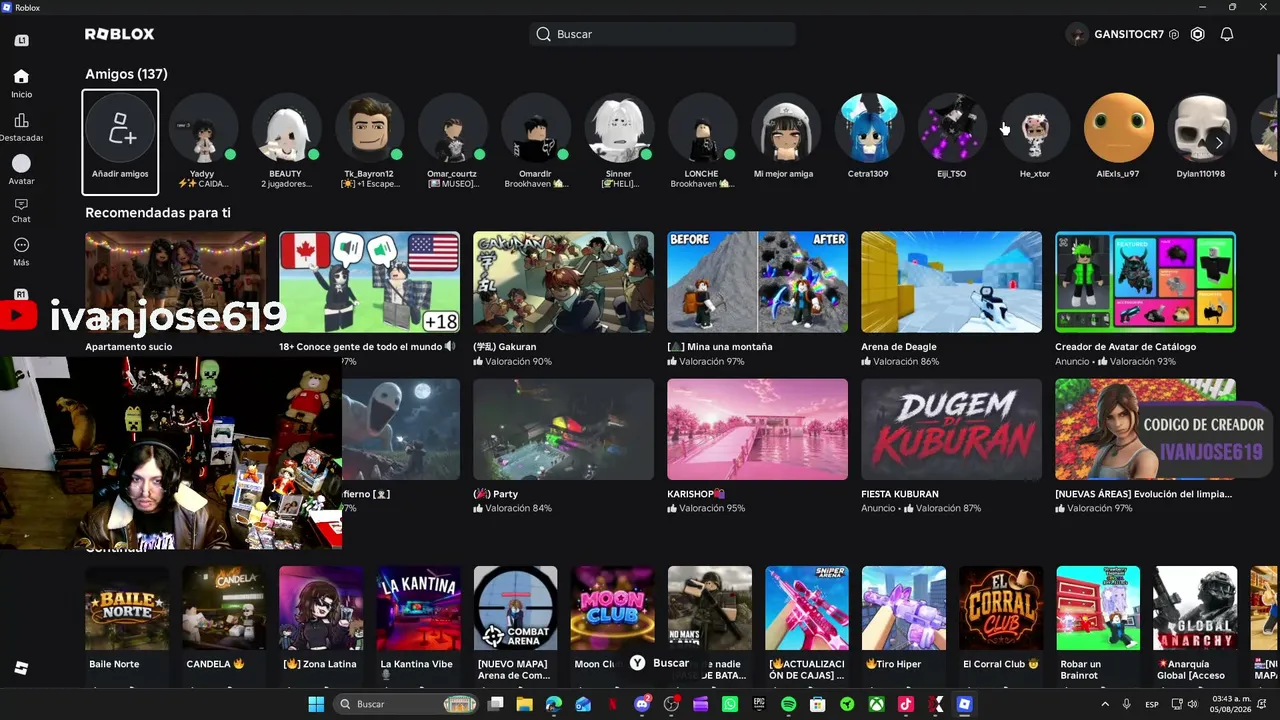Open the Evolución del limpia game
The image size is (1280, 720).
pyautogui.click(x=1145, y=429)
